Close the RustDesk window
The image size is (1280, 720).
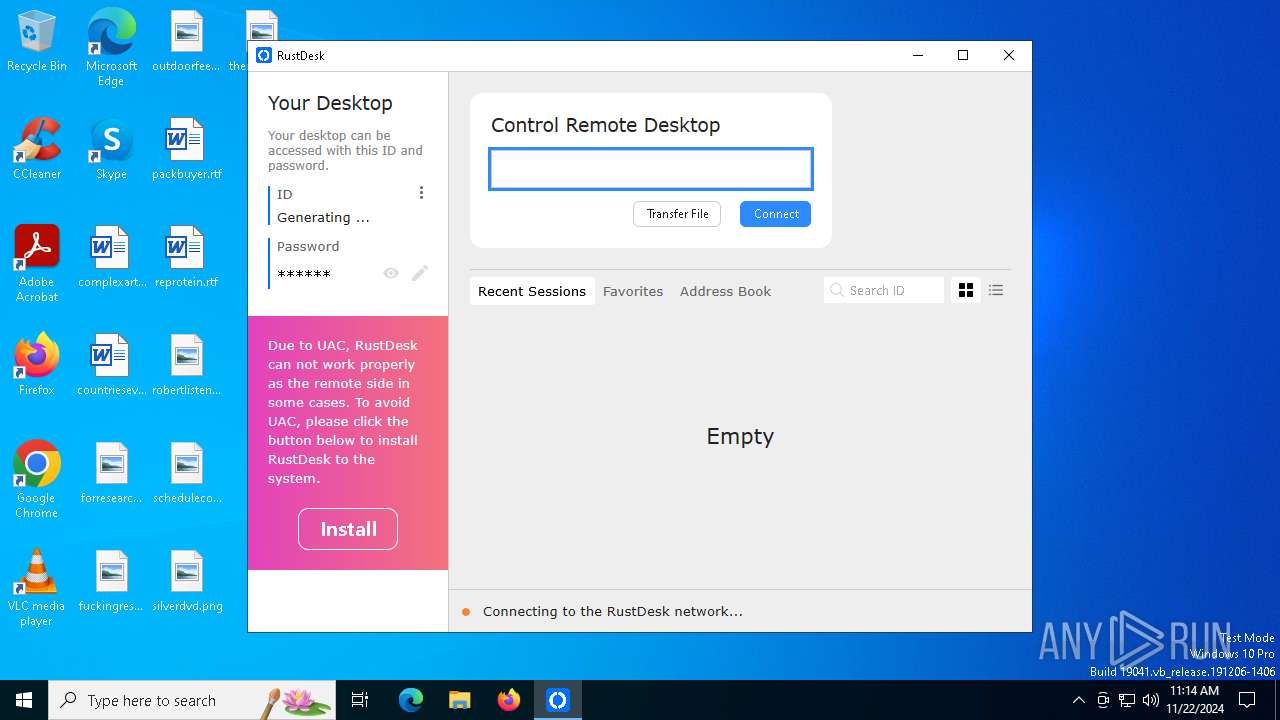[1009, 55]
